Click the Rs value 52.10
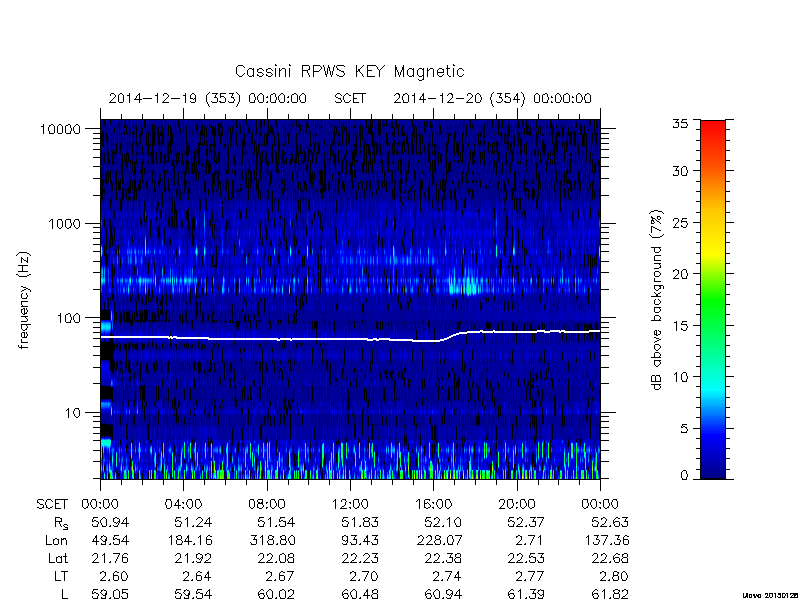800x600 pixels. click(443, 522)
